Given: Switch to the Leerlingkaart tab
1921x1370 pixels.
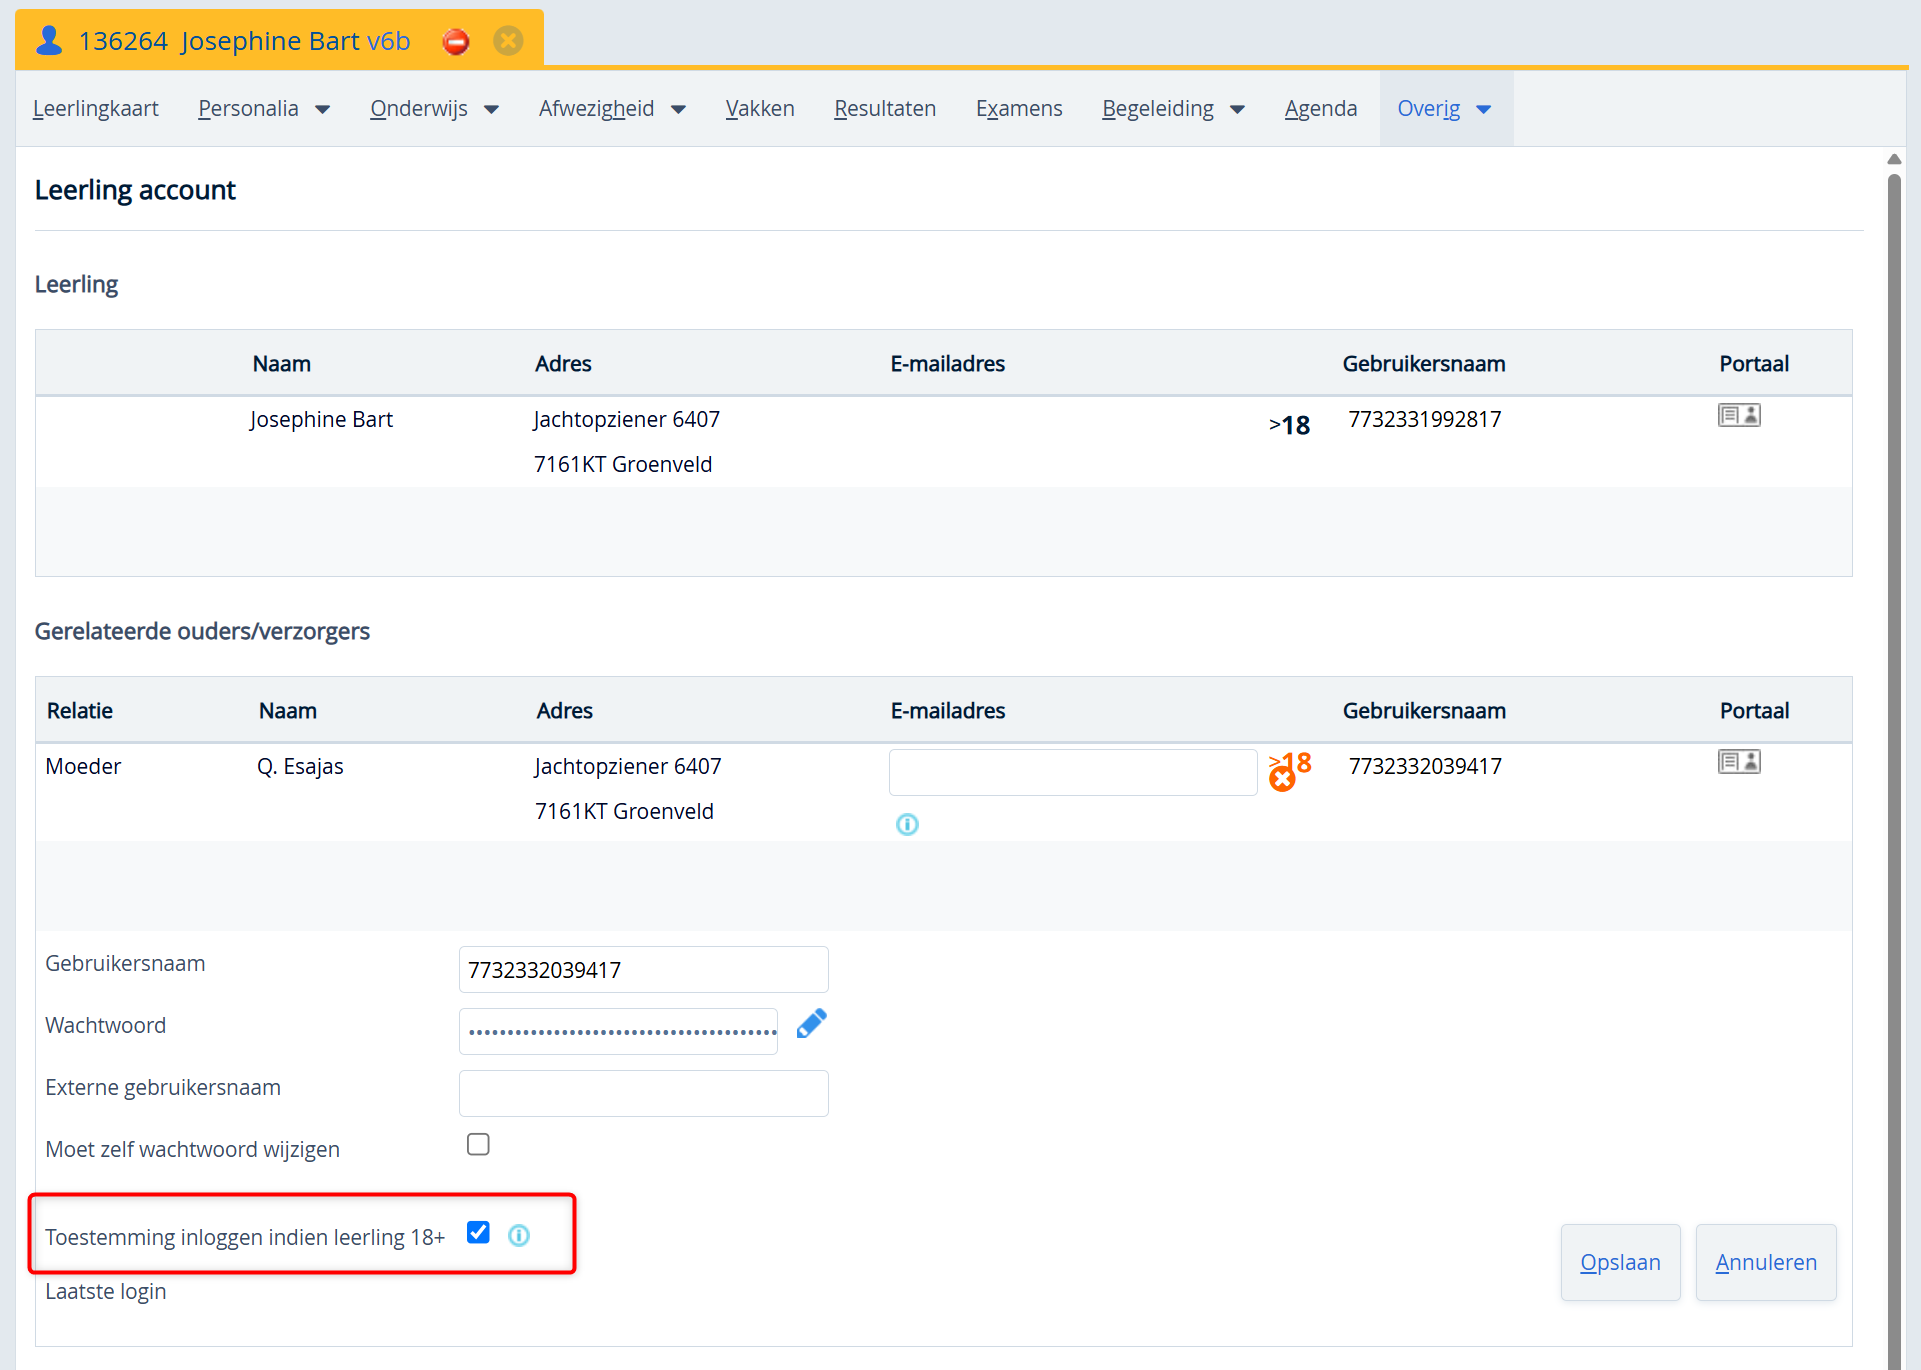Looking at the screenshot, I should click(x=95, y=108).
